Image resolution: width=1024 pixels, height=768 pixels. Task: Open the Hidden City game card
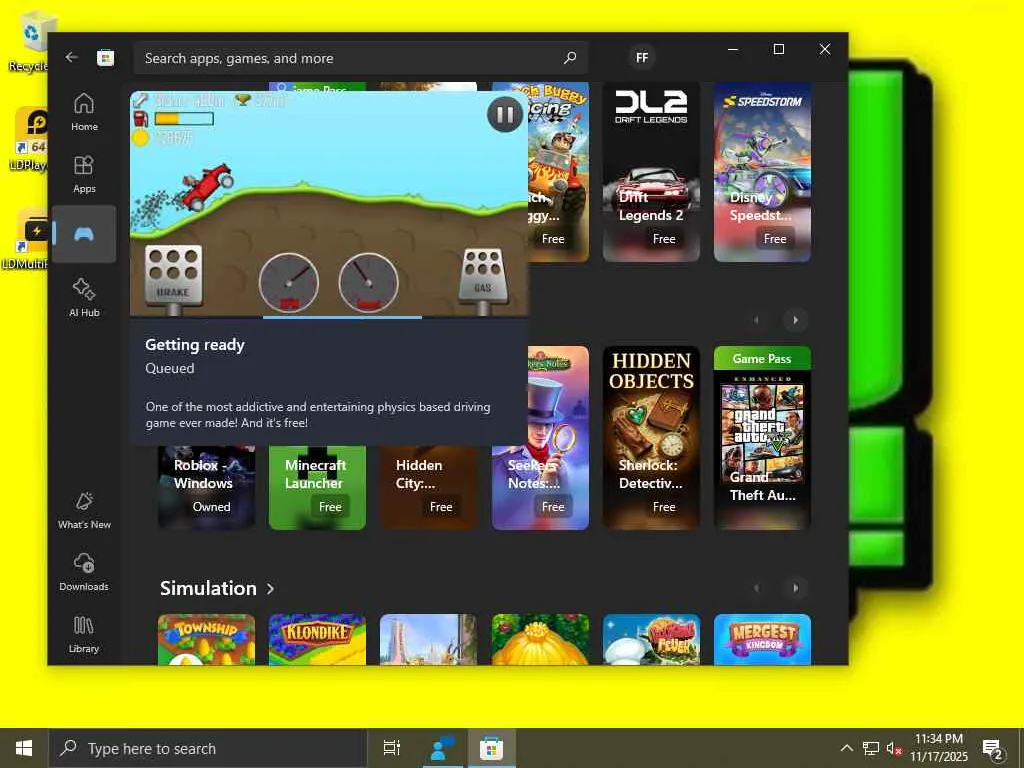click(428, 487)
